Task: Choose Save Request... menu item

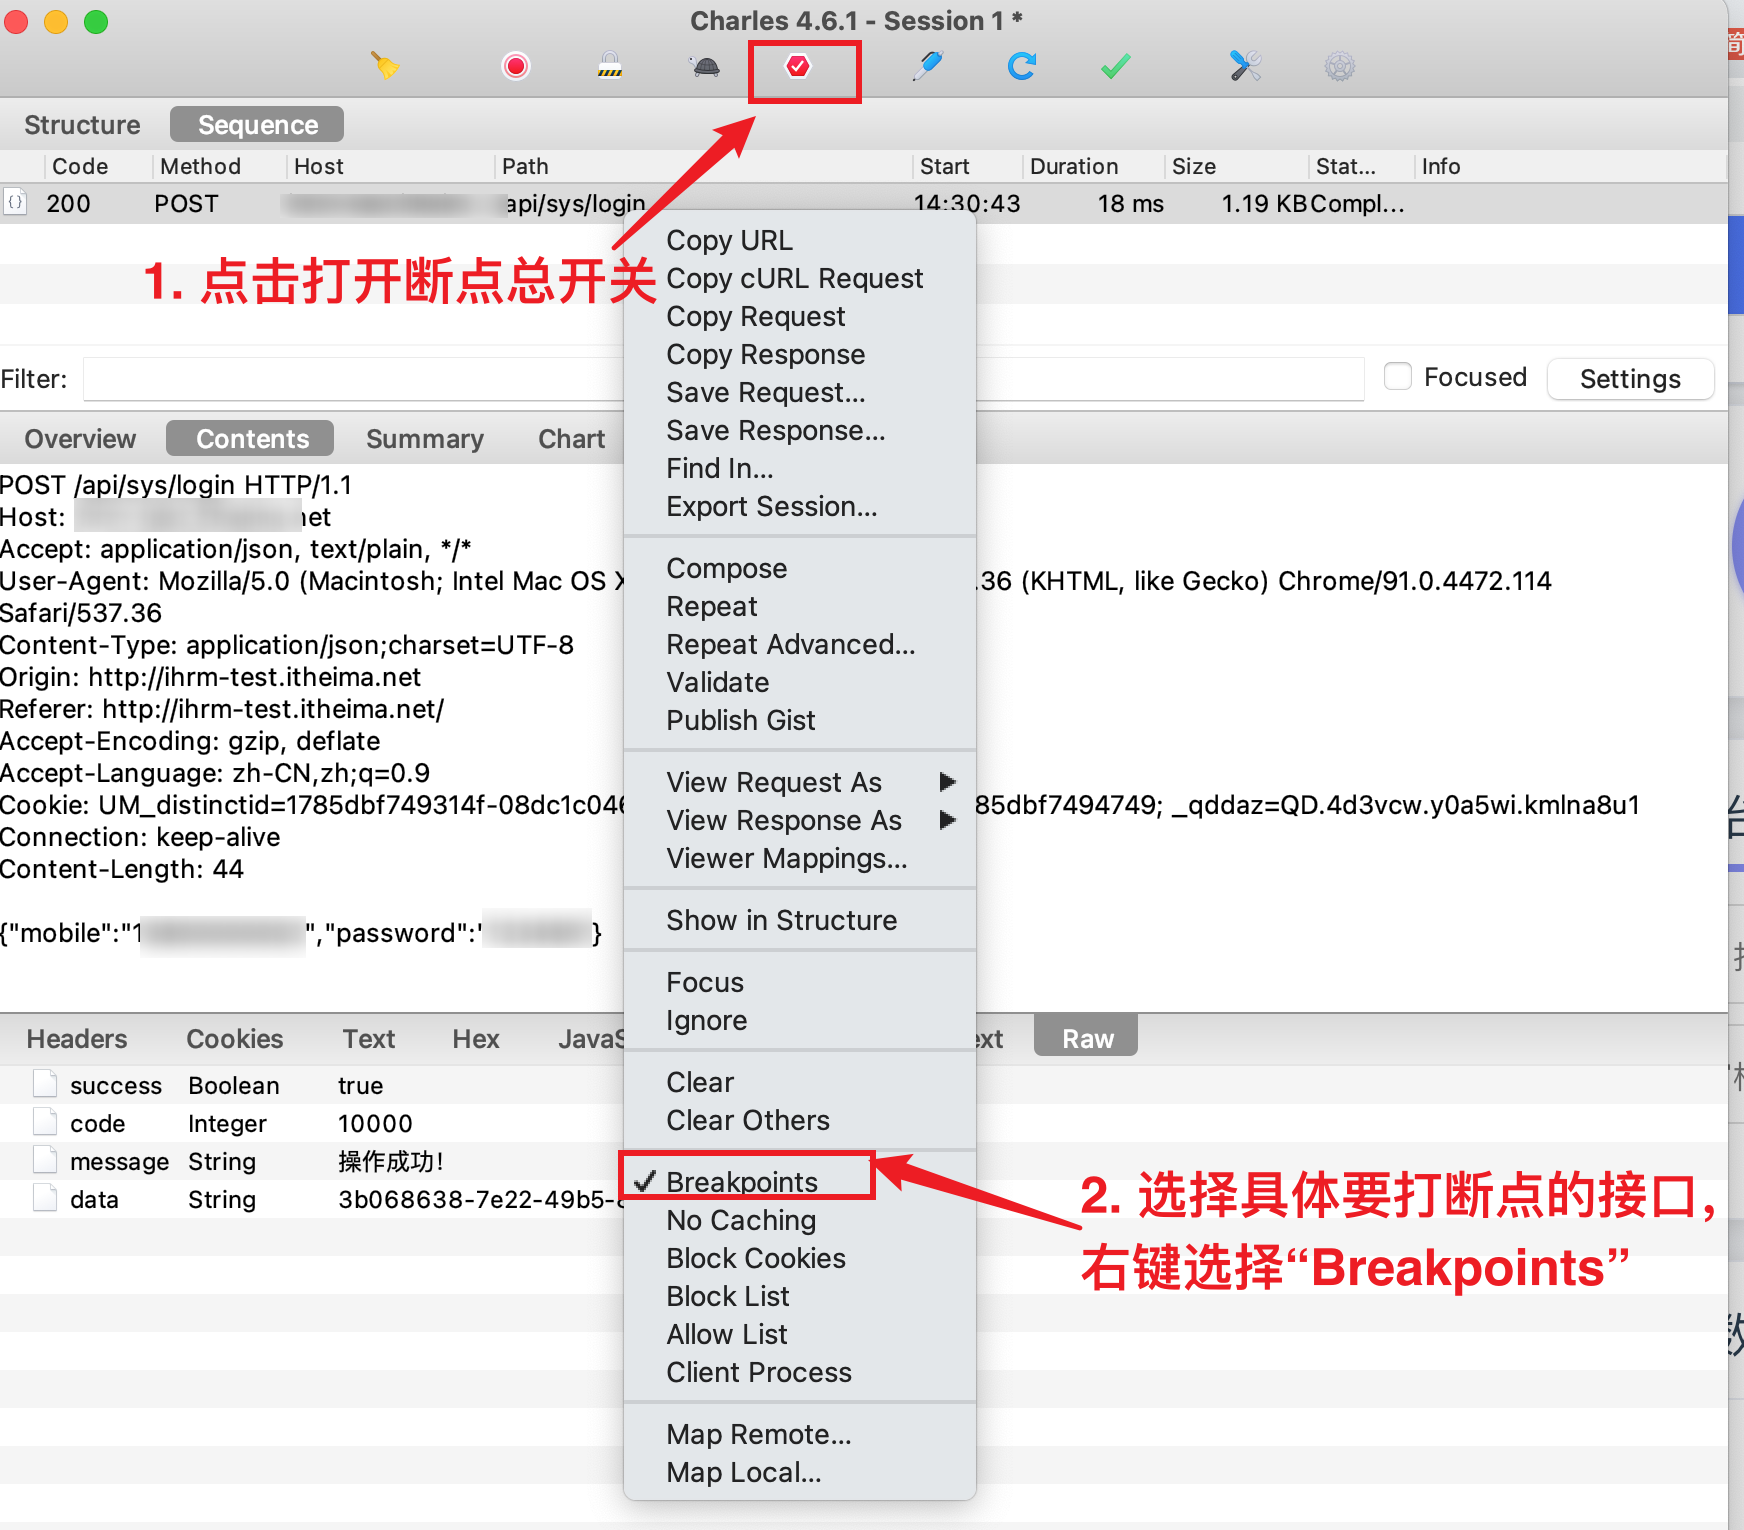Action: click(799, 392)
